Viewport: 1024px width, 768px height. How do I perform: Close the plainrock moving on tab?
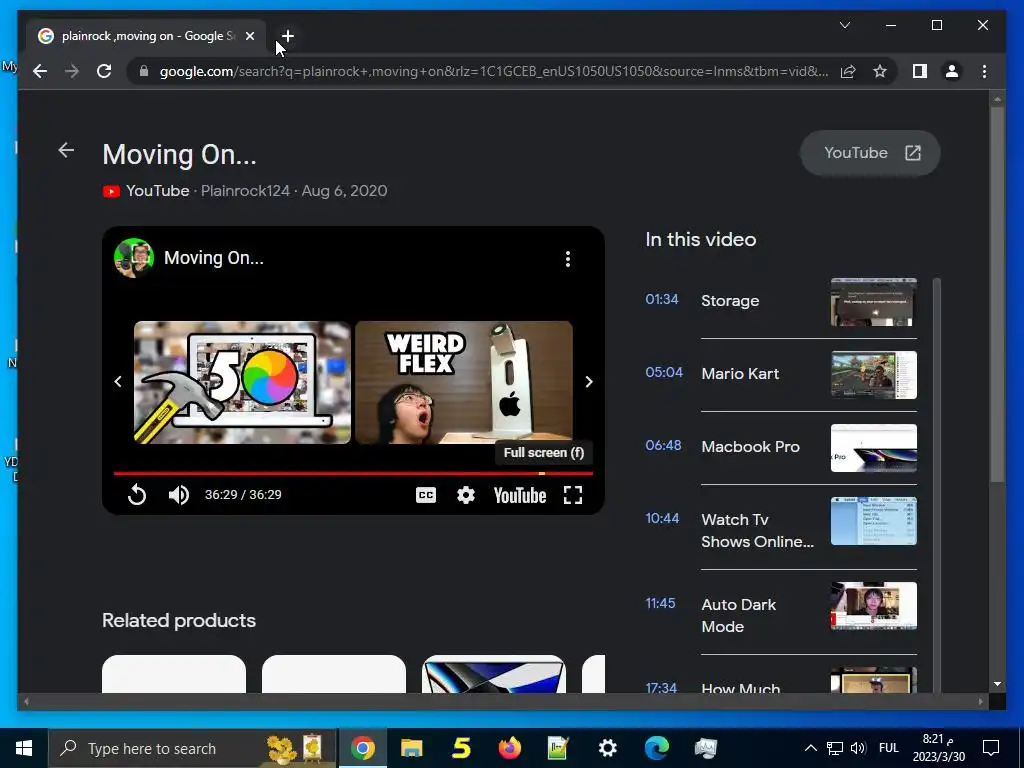click(x=249, y=36)
